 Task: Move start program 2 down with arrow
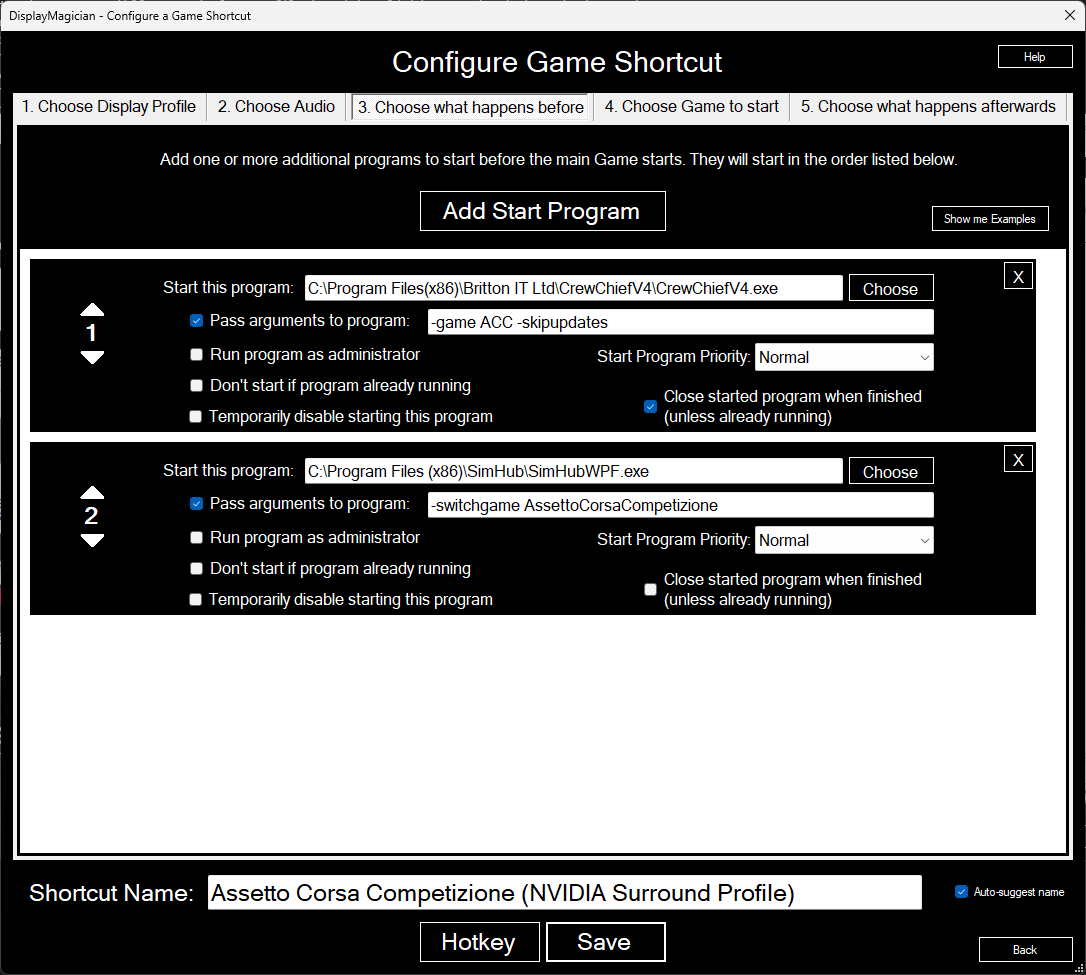tap(92, 540)
